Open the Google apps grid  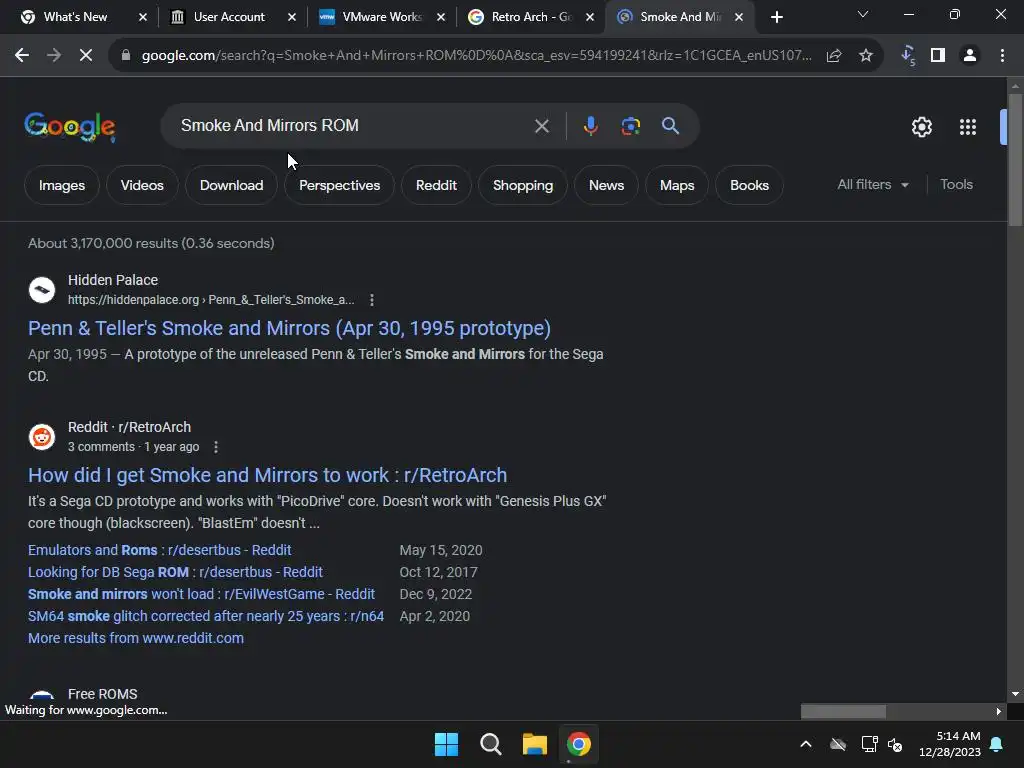point(968,127)
